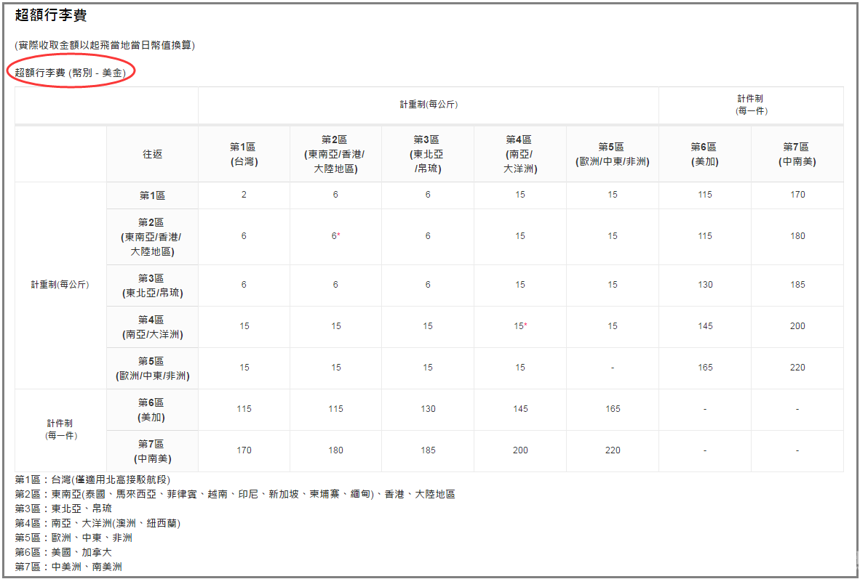This screenshot has width=860, height=579.
Task: Click 130 in the 第3區 row
Action: [x=705, y=285]
